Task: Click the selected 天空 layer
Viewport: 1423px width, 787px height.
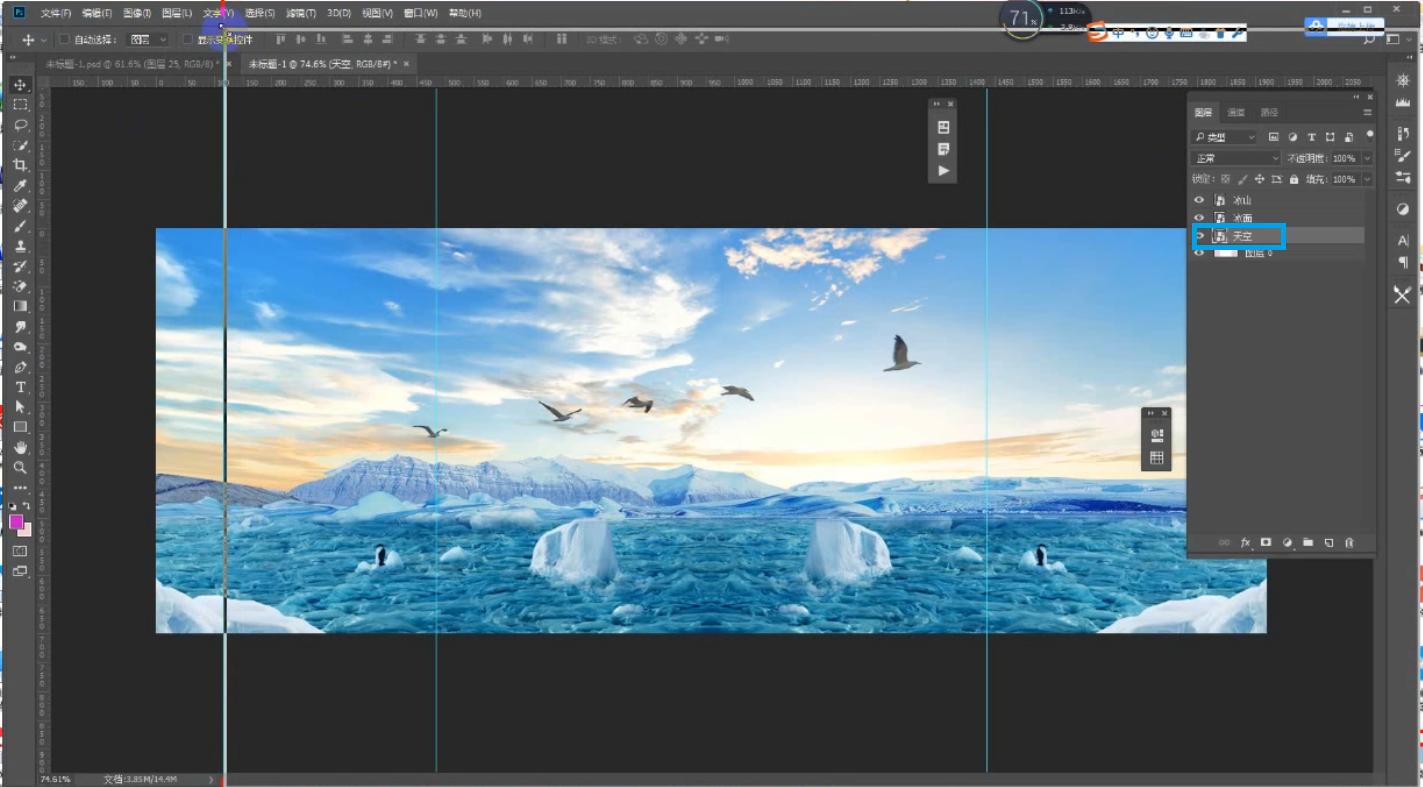Action: pos(1243,236)
